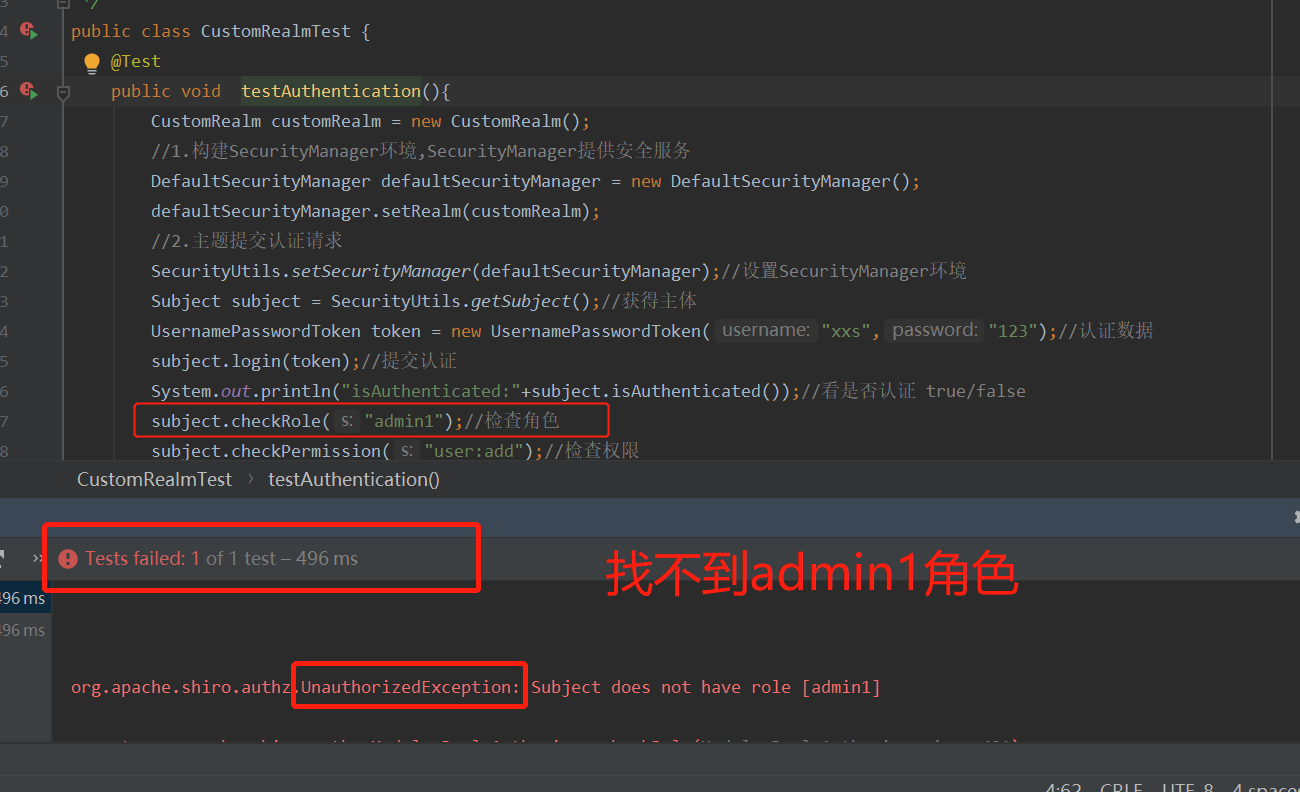
Task: Open testAuthentication() breadcrumb entry
Action: (x=353, y=479)
